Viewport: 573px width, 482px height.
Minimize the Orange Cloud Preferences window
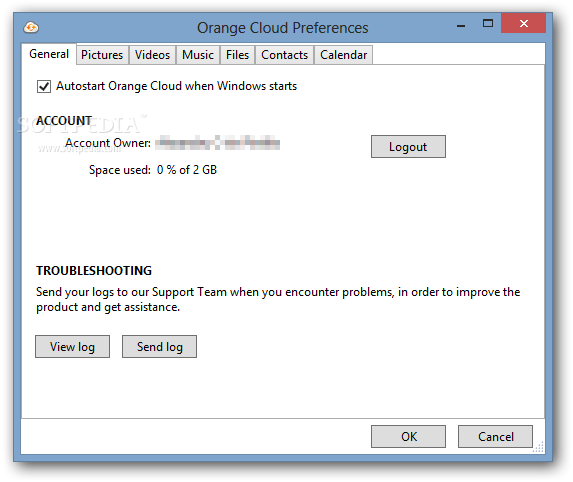(461, 25)
